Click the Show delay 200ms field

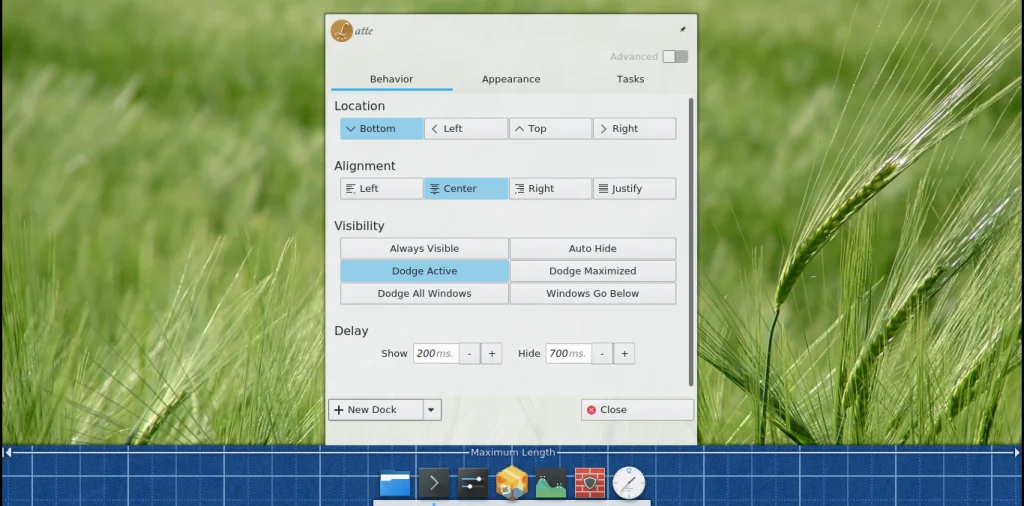pyautogui.click(x=436, y=354)
